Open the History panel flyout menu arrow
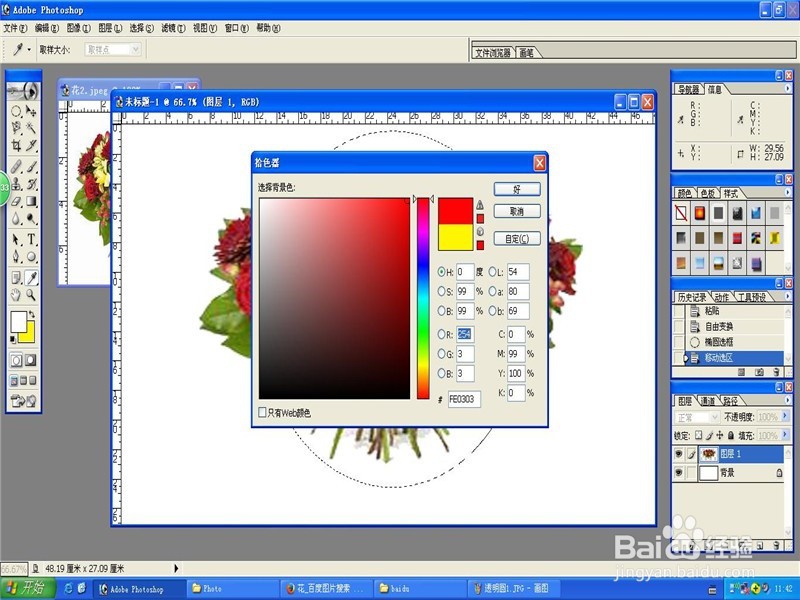This screenshot has width=800, height=600. click(788, 296)
